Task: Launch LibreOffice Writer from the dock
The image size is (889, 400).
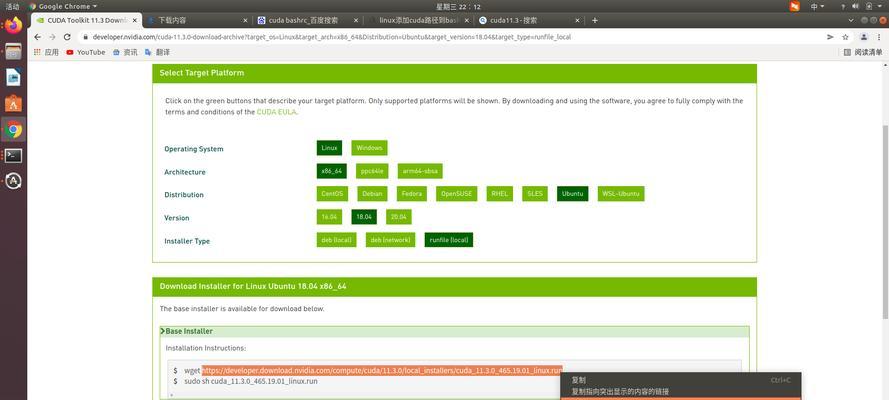Action: pos(13,78)
